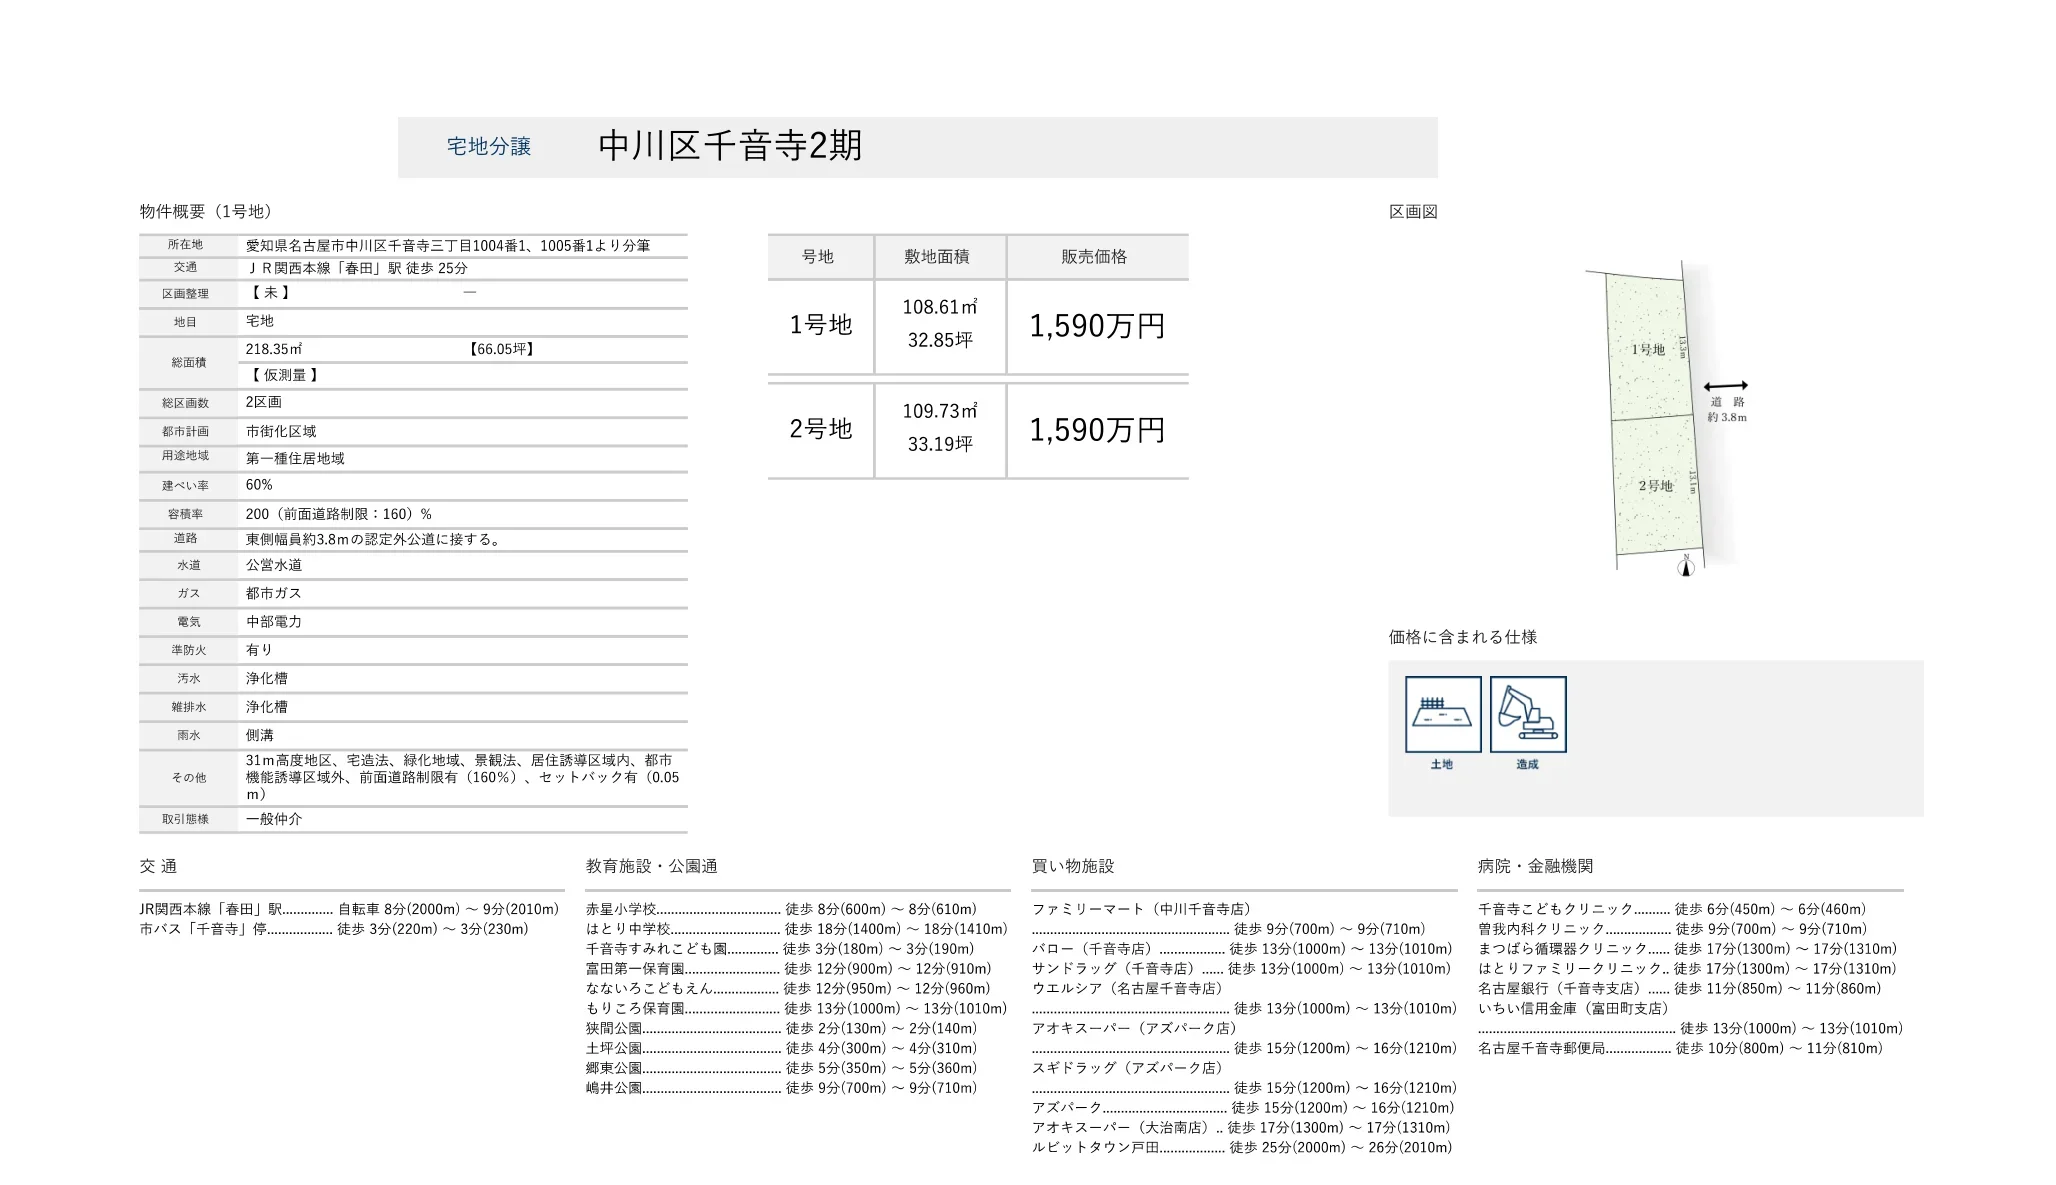
Task: Click the 物件概要（1号地） heading
Action: [207, 211]
